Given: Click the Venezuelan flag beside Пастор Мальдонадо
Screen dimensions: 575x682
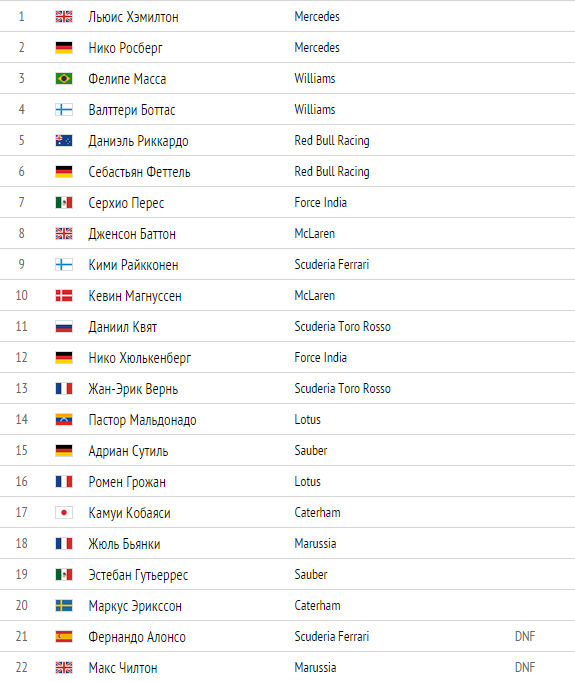Looking at the screenshot, I should point(64,420).
